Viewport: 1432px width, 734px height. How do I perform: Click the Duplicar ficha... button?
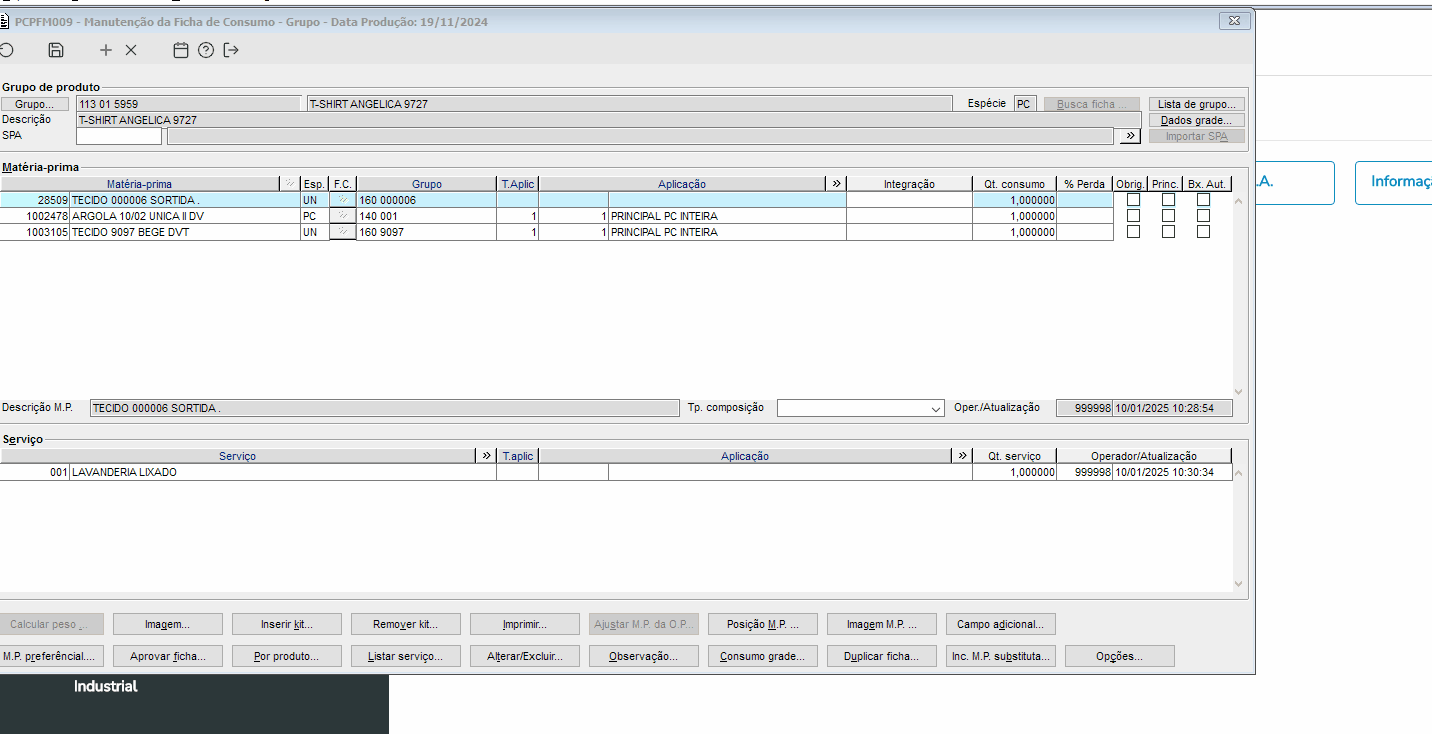(881, 656)
